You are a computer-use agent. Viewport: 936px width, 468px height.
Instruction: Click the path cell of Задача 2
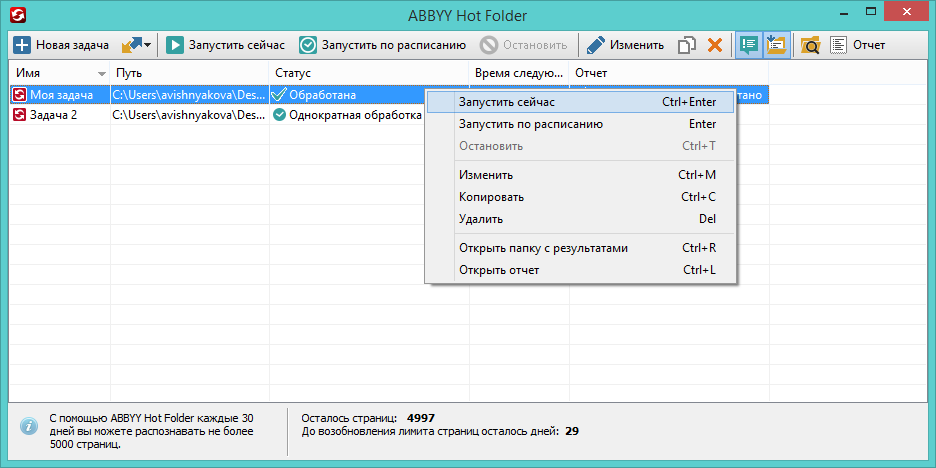190,115
